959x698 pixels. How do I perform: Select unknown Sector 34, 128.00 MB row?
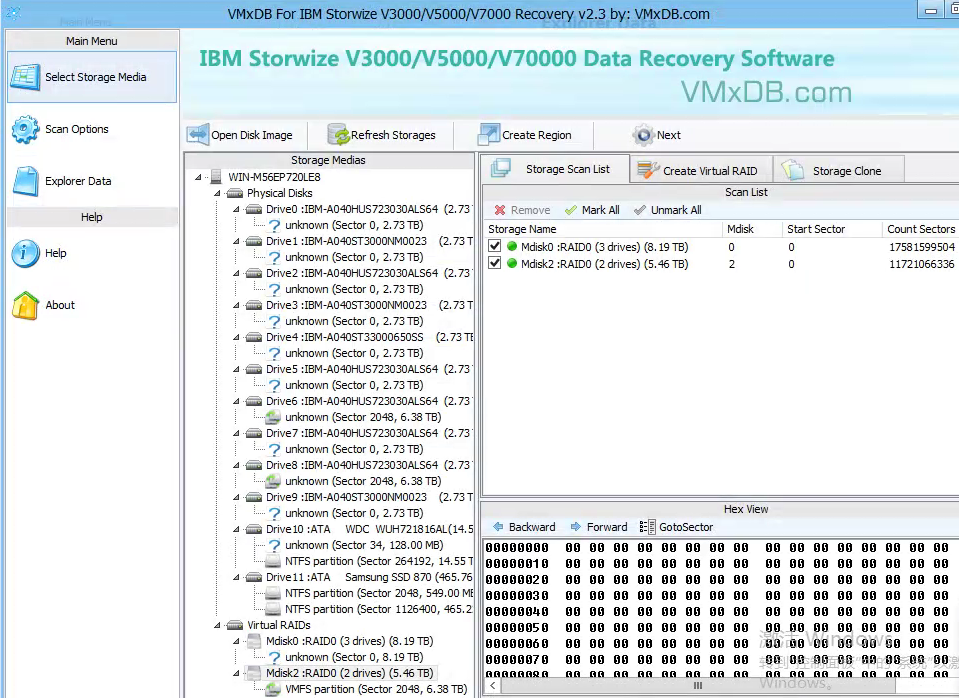click(364, 545)
